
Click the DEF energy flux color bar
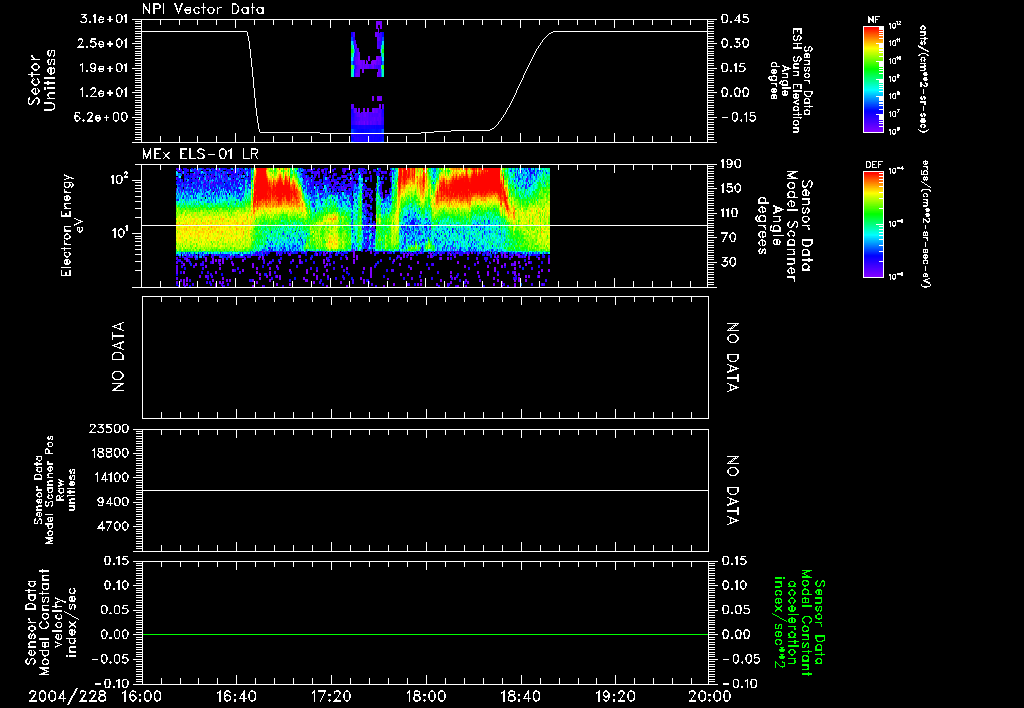[873, 224]
